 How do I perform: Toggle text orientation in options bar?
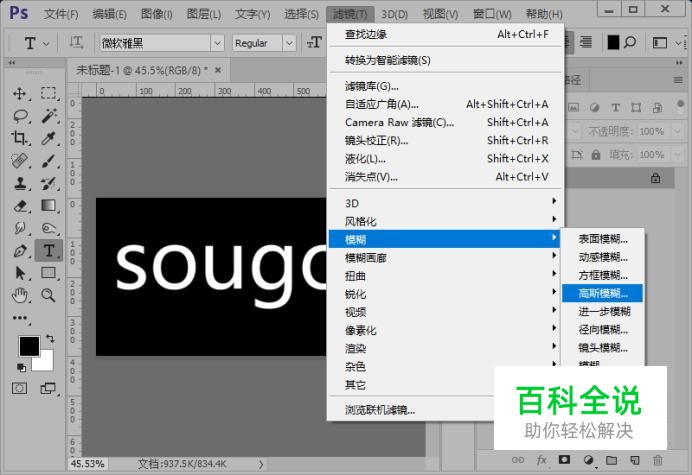pos(76,42)
